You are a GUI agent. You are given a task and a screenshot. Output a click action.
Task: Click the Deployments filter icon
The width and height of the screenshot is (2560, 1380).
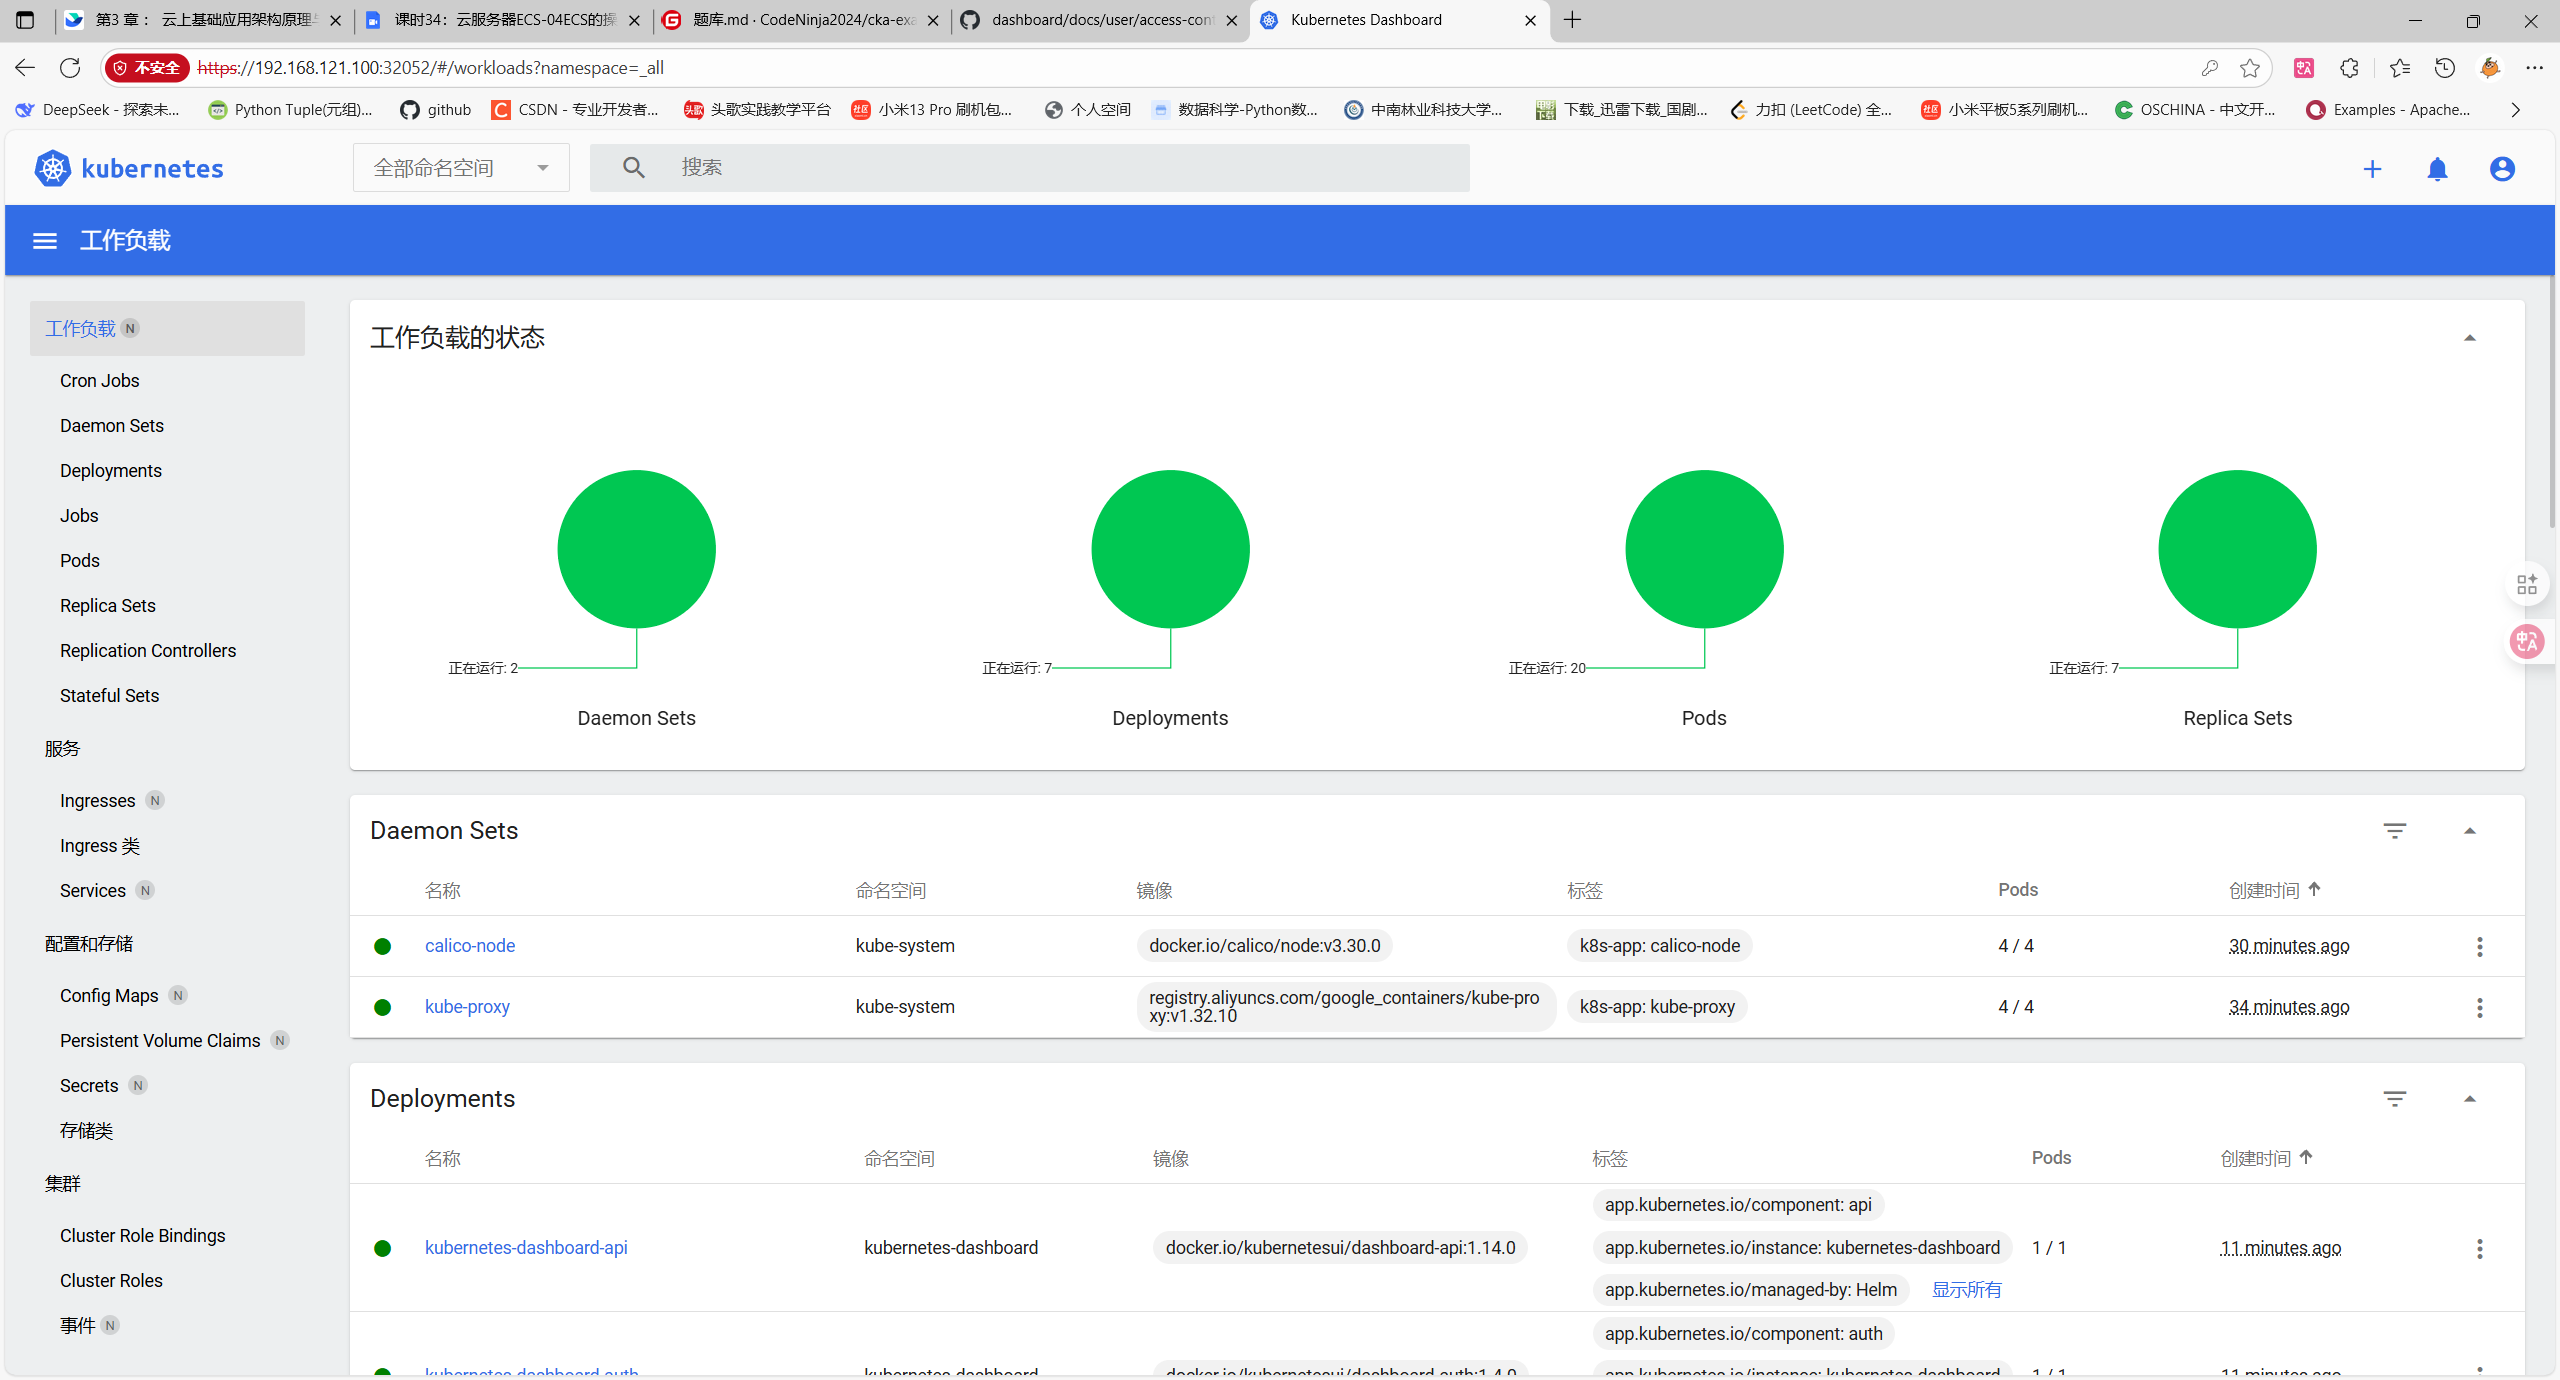(2394, 1099)
